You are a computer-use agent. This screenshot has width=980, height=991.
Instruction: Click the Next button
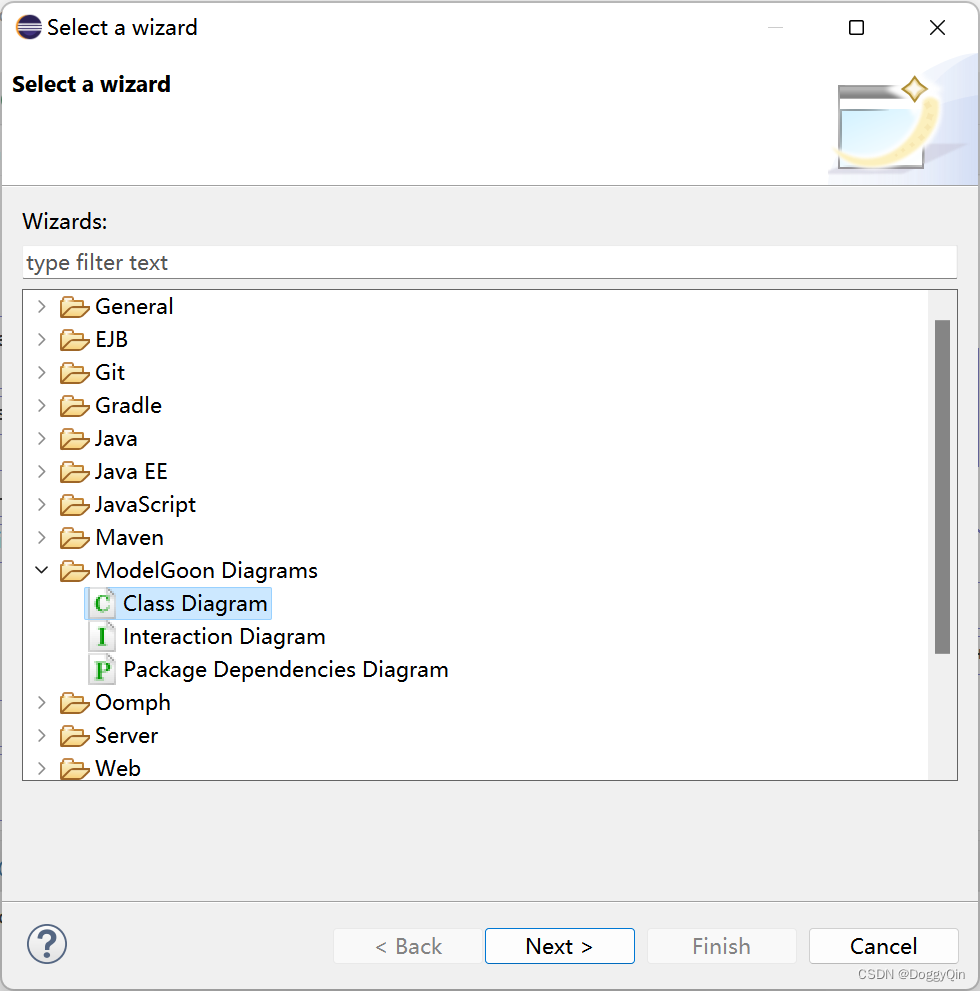coord(559,946)
